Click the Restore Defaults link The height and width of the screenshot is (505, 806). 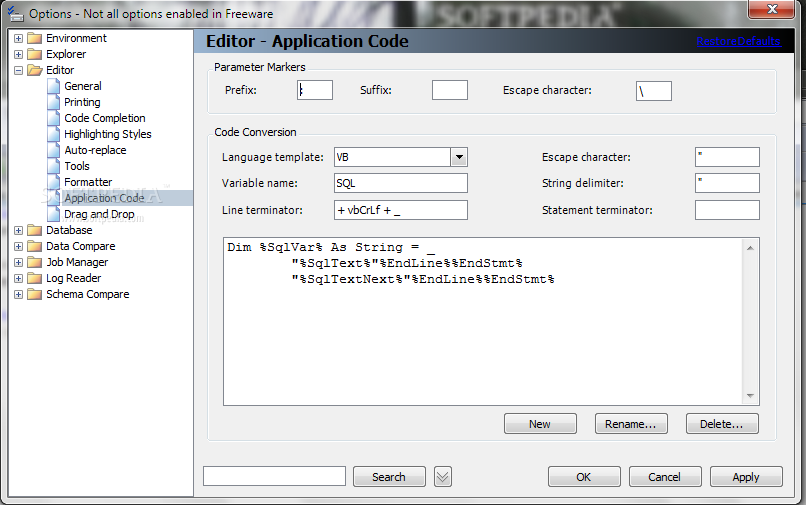[x=738, y=41]
